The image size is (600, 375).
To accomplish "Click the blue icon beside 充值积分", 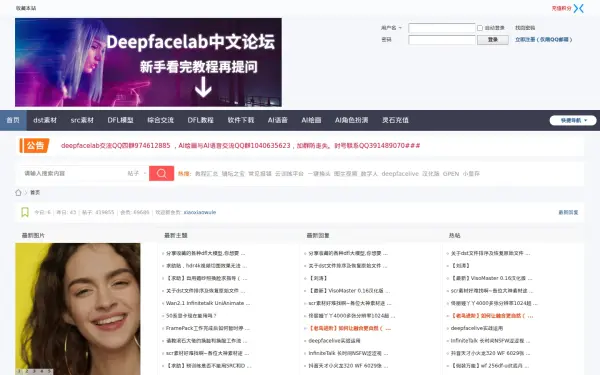I will pyautogui.click(x=579, y=8).
